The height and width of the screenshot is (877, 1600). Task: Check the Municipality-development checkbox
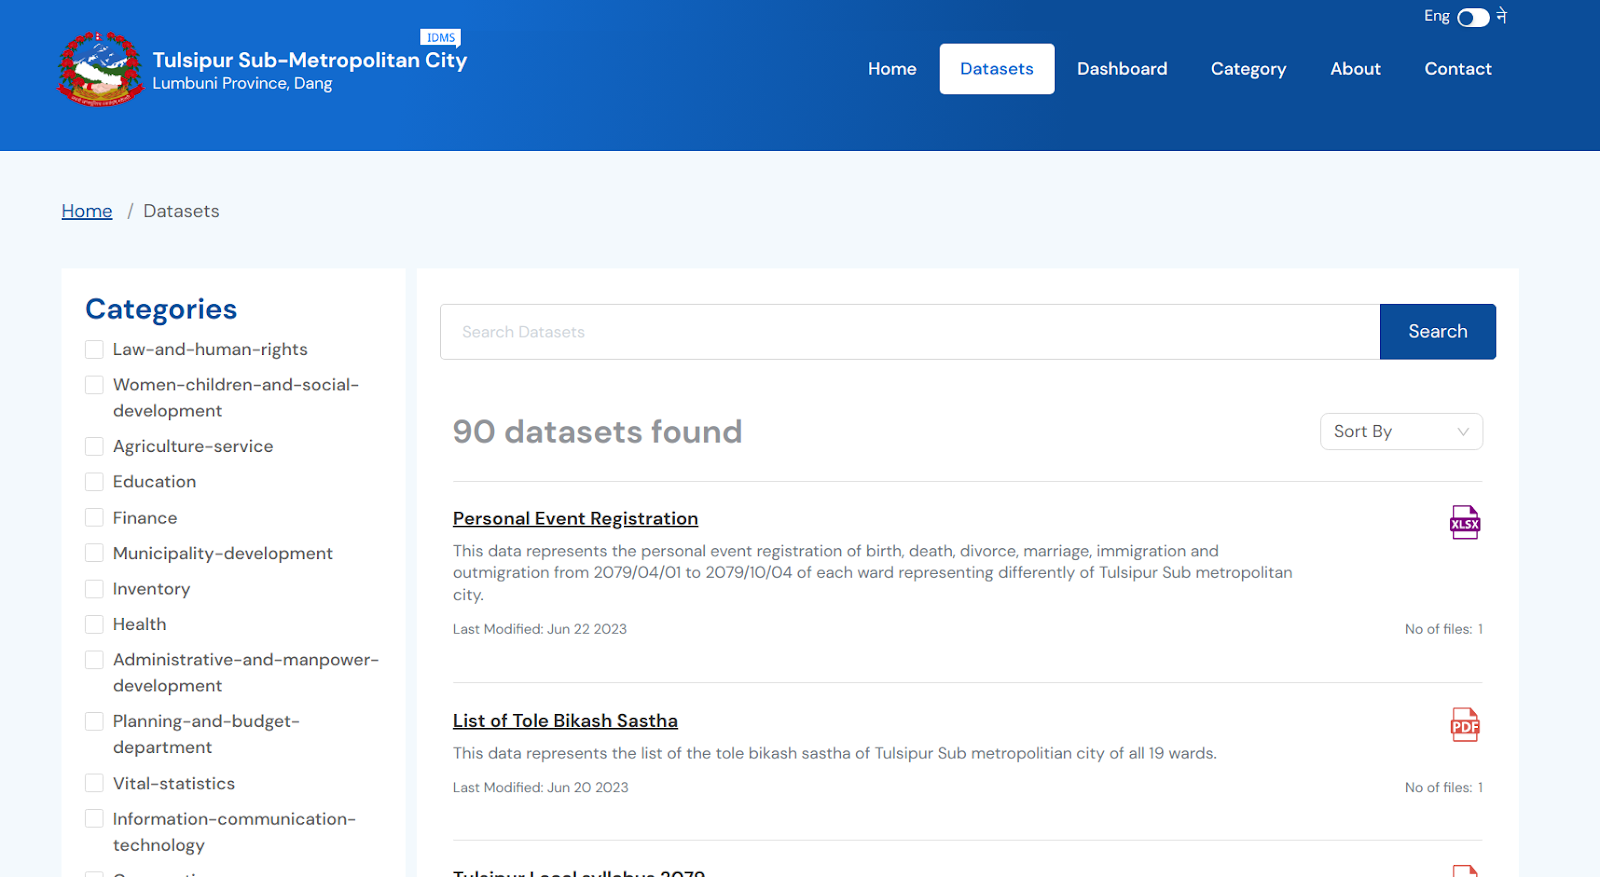pos(94,553)
